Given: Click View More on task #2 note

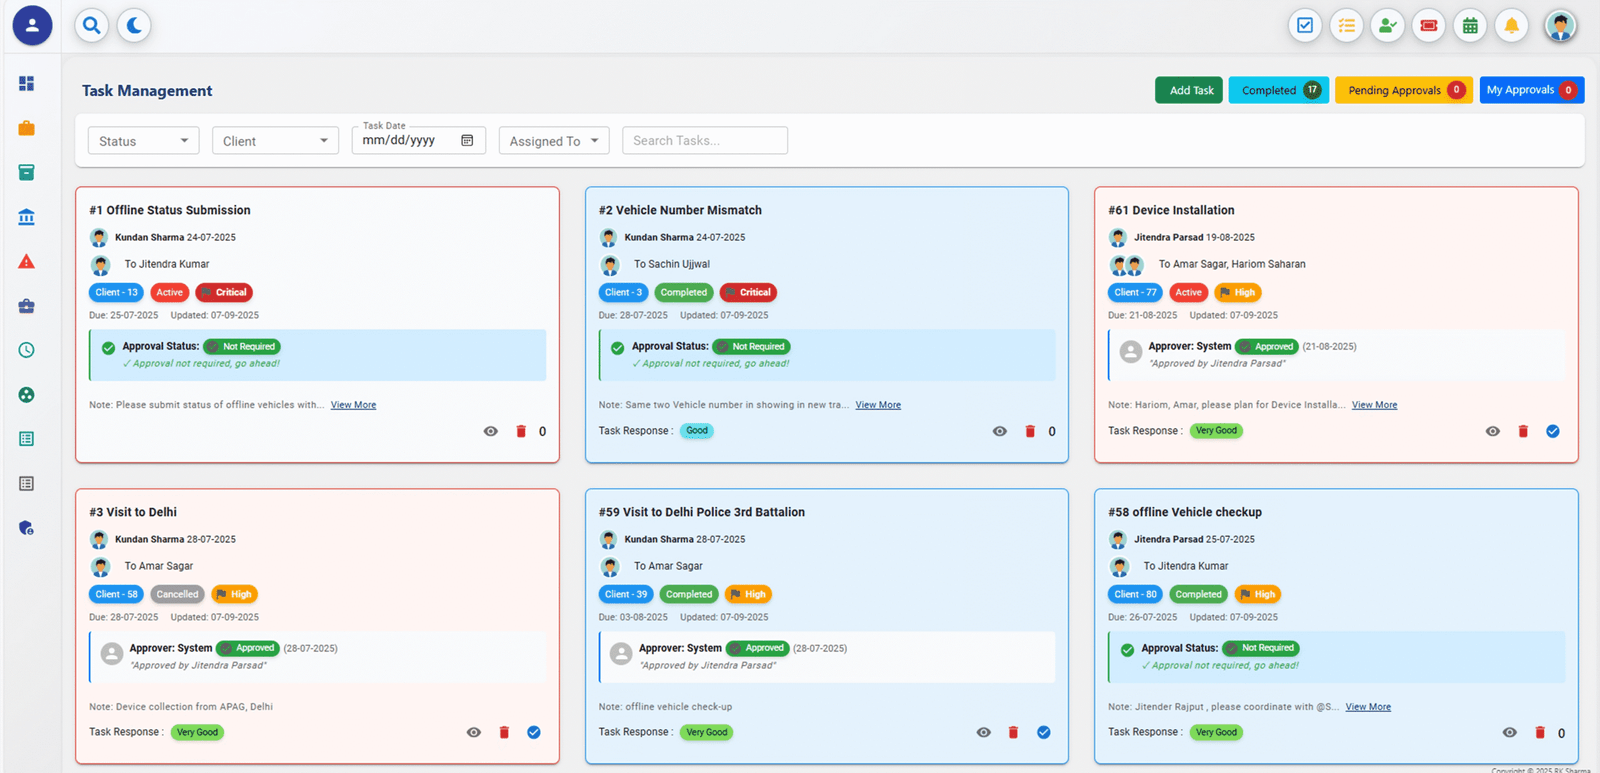Looking at the screenshot, I should (878, 405).
